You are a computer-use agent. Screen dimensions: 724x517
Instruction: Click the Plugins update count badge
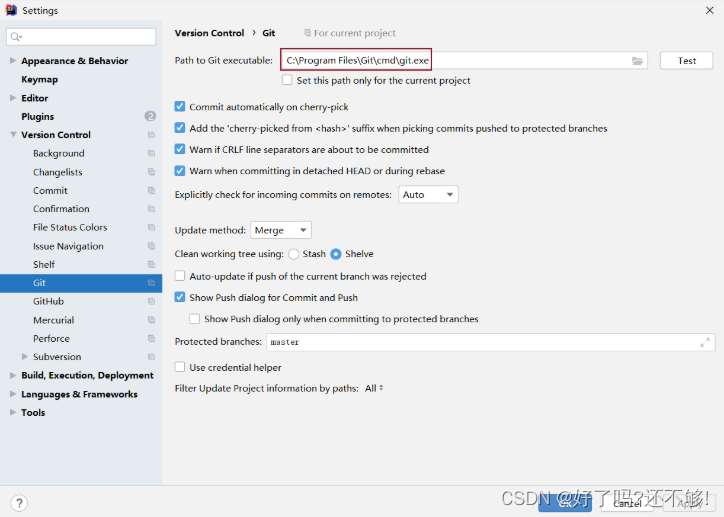(150, 116)
